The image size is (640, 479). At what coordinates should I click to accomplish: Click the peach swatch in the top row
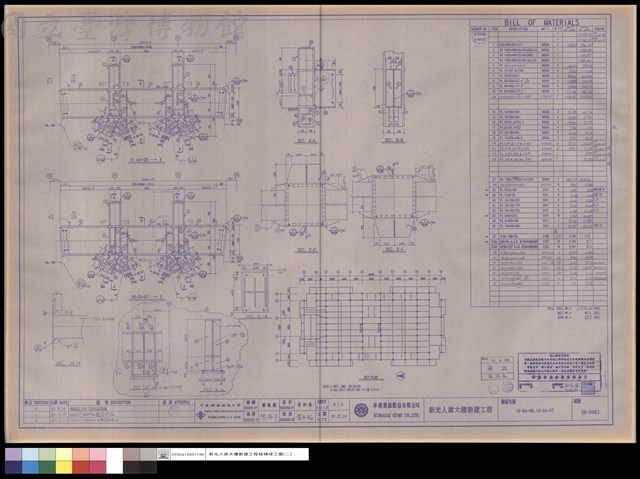(x=81, y=455)
